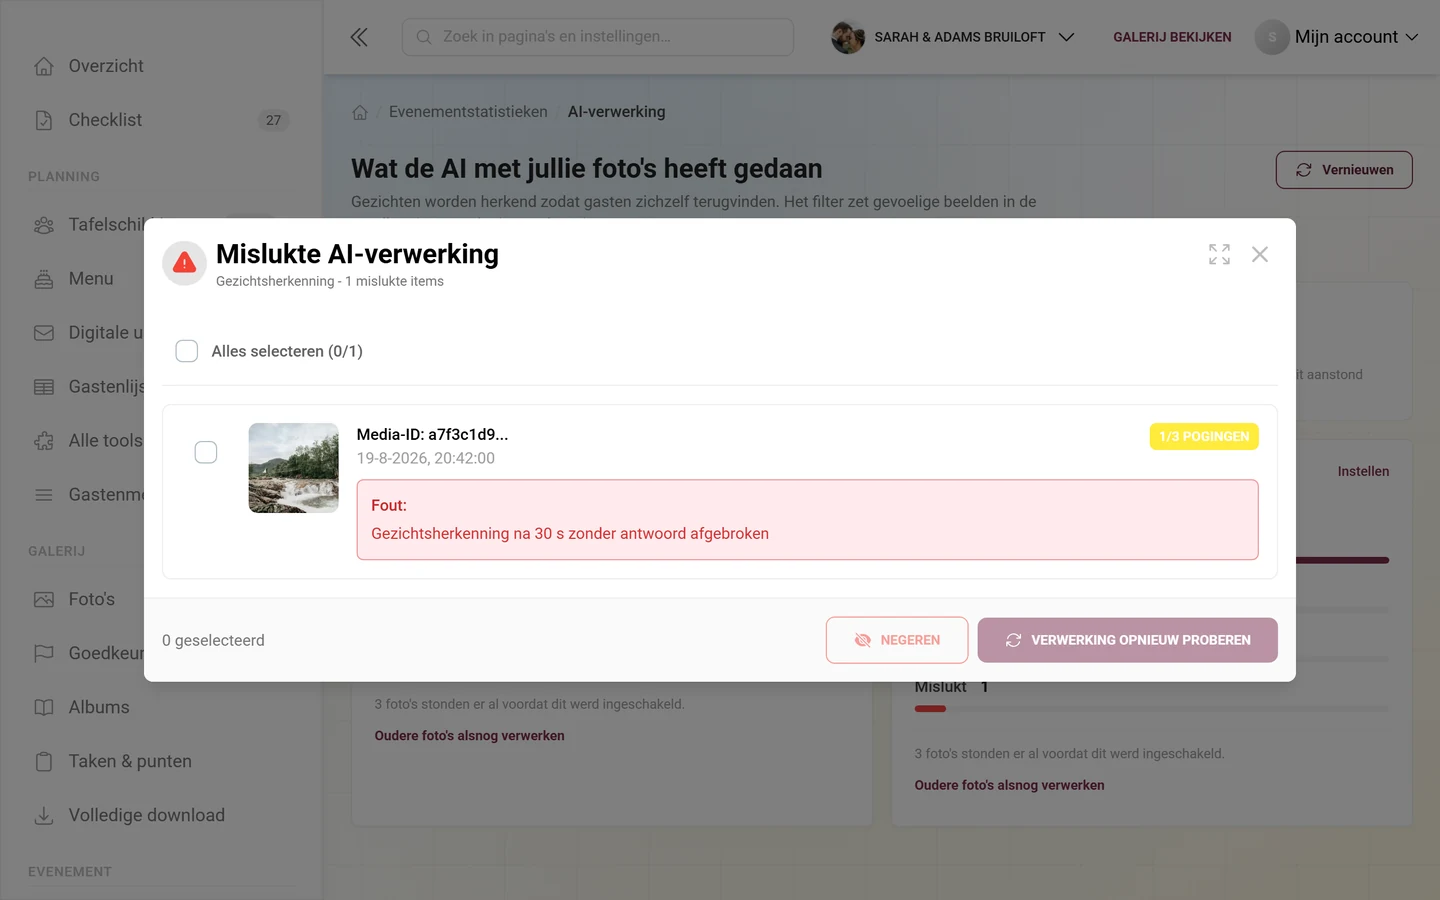1440x900 pixels.
Task: Close the Mislukte AI-verwerking dialog
Action: [1260, 254]
